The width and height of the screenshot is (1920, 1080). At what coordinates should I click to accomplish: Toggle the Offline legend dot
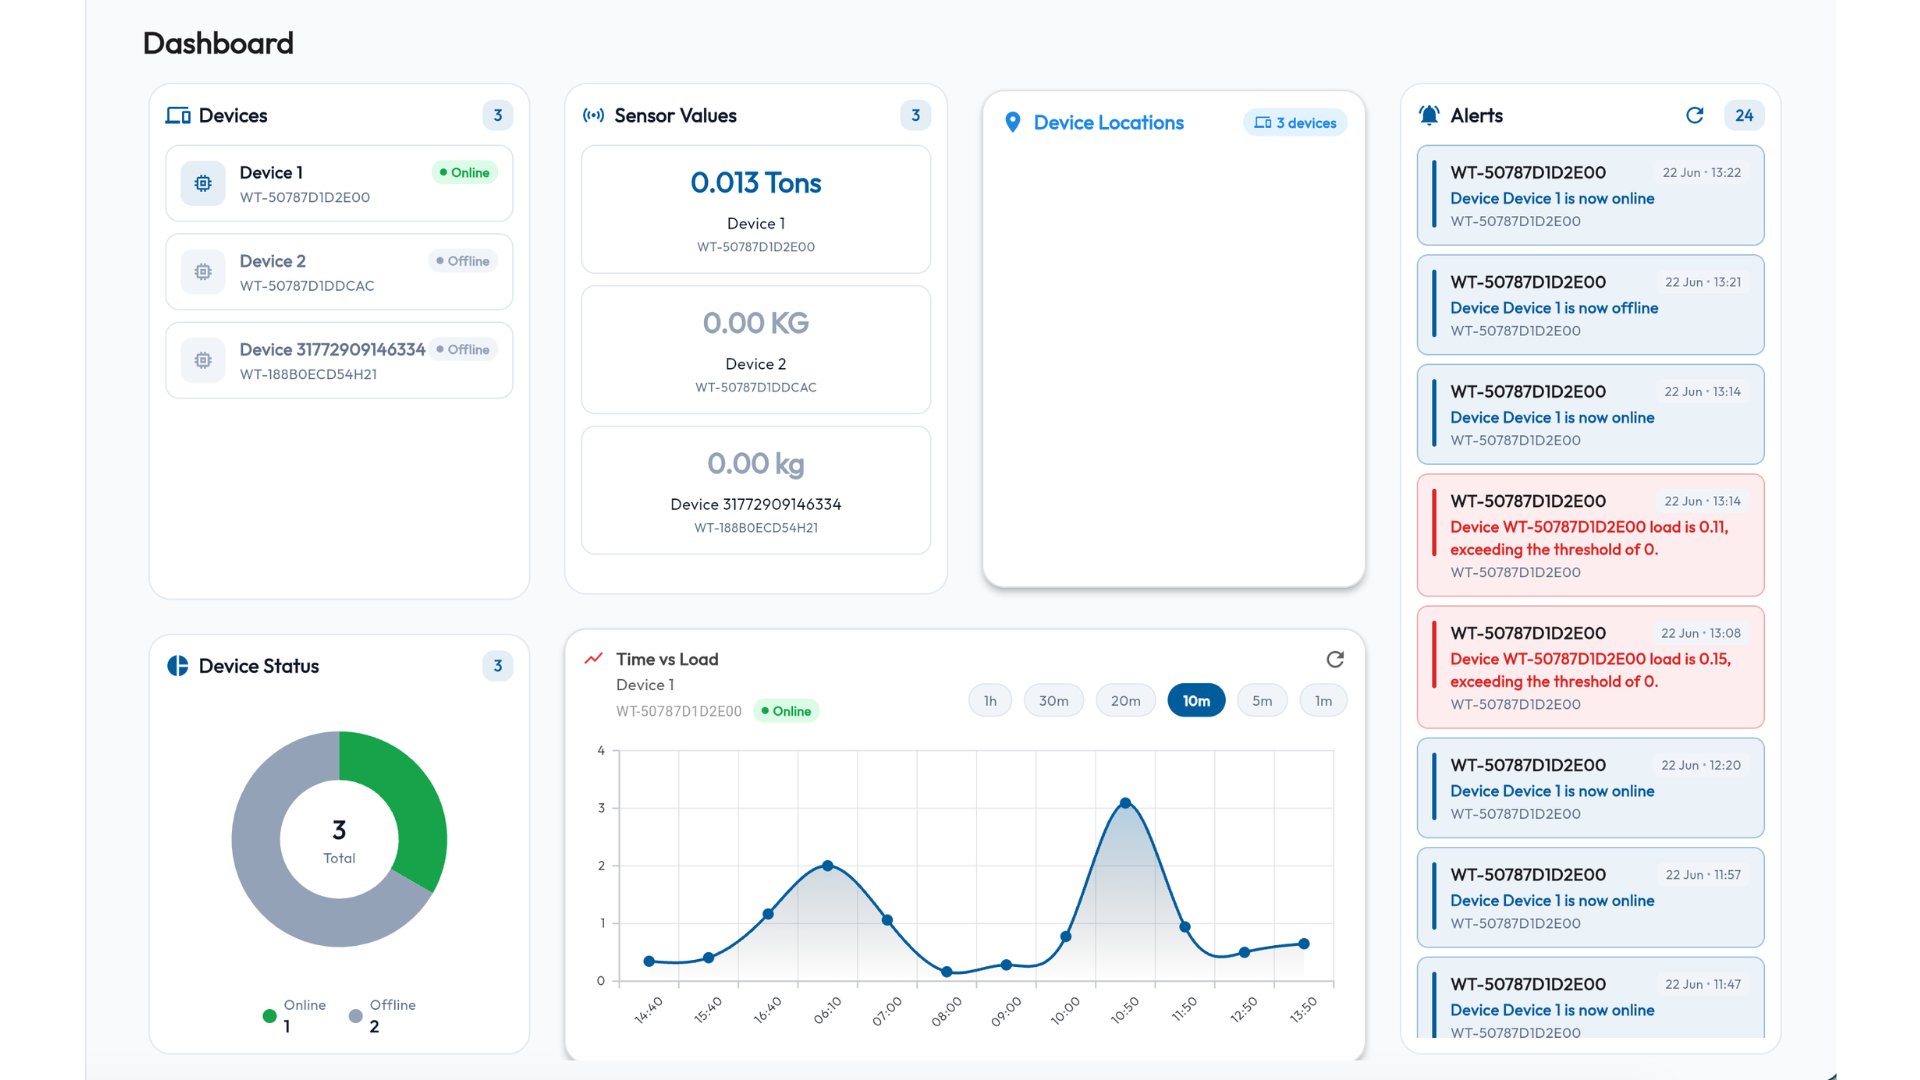pyautogui.click(x=355, y=1016)
